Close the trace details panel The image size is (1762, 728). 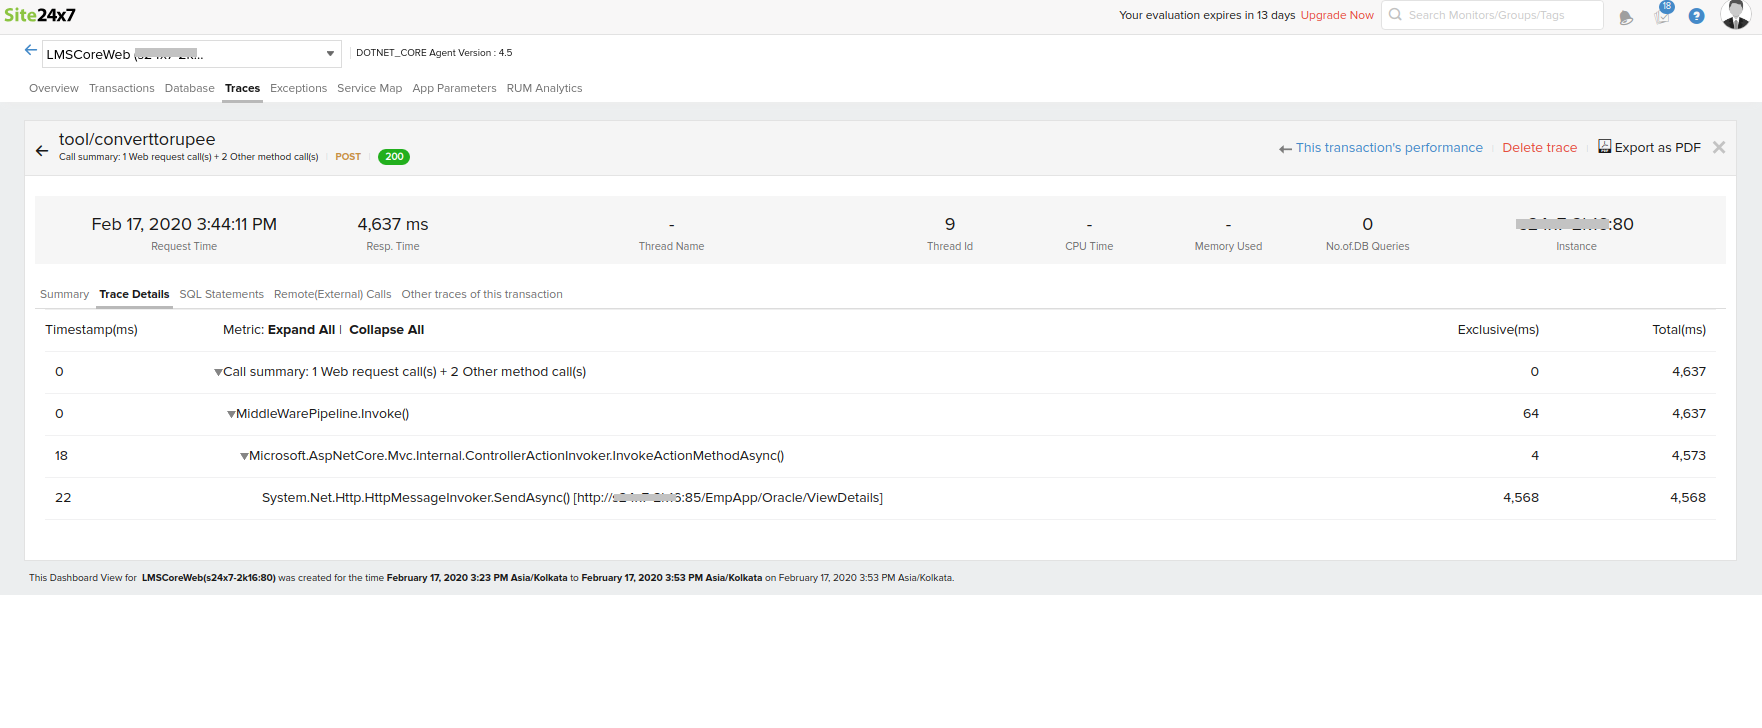click(x=1719, y=147)
